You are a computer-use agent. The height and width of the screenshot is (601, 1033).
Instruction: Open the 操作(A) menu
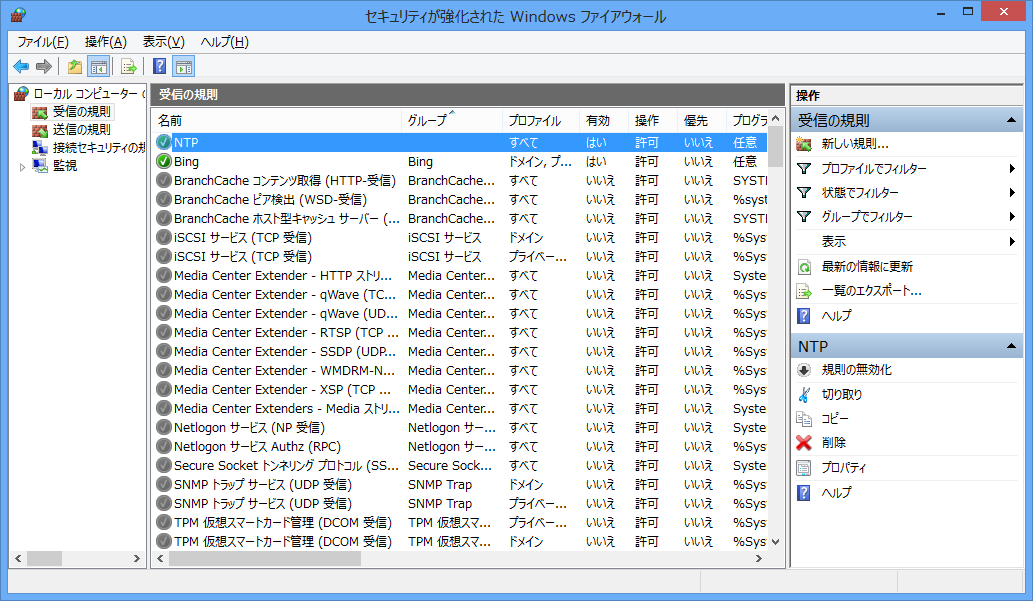tap(105, 42)
